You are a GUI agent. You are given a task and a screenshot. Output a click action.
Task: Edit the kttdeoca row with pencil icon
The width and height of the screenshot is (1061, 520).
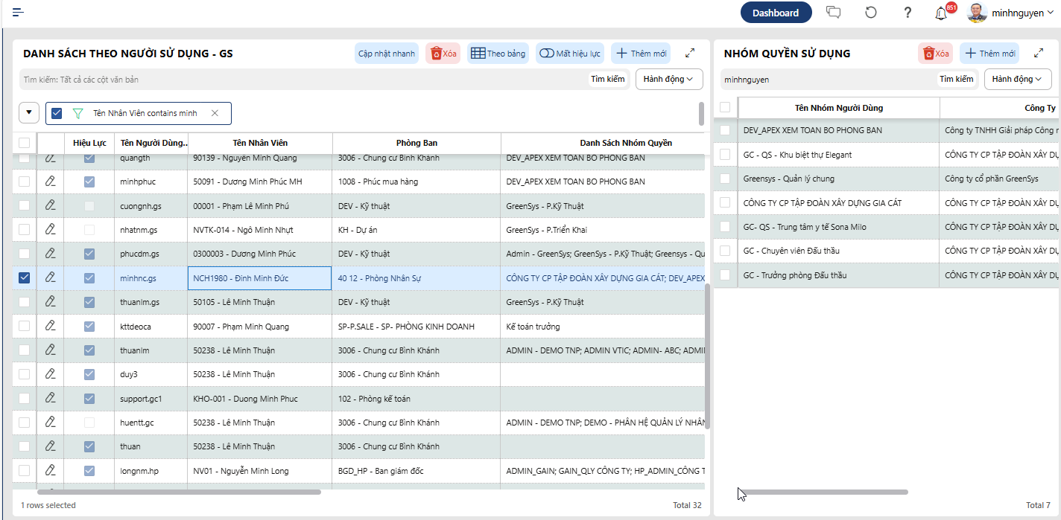[x=49, y=326]
